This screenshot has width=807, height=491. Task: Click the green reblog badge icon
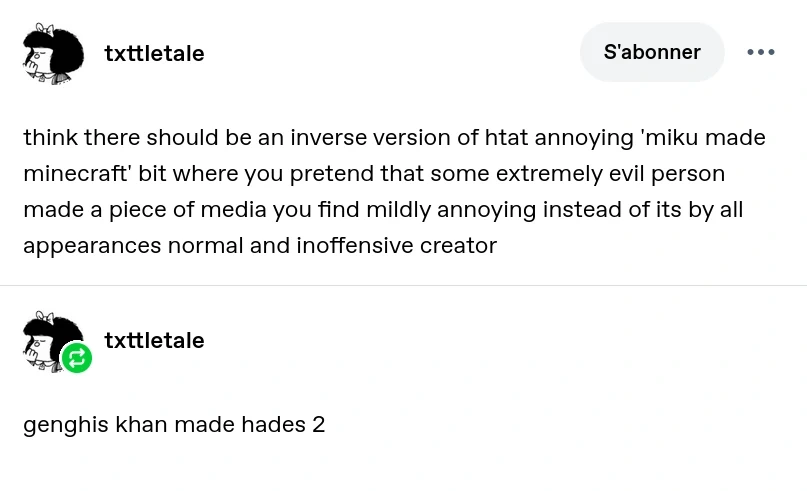pyautogui.click(x=77, y=358)
